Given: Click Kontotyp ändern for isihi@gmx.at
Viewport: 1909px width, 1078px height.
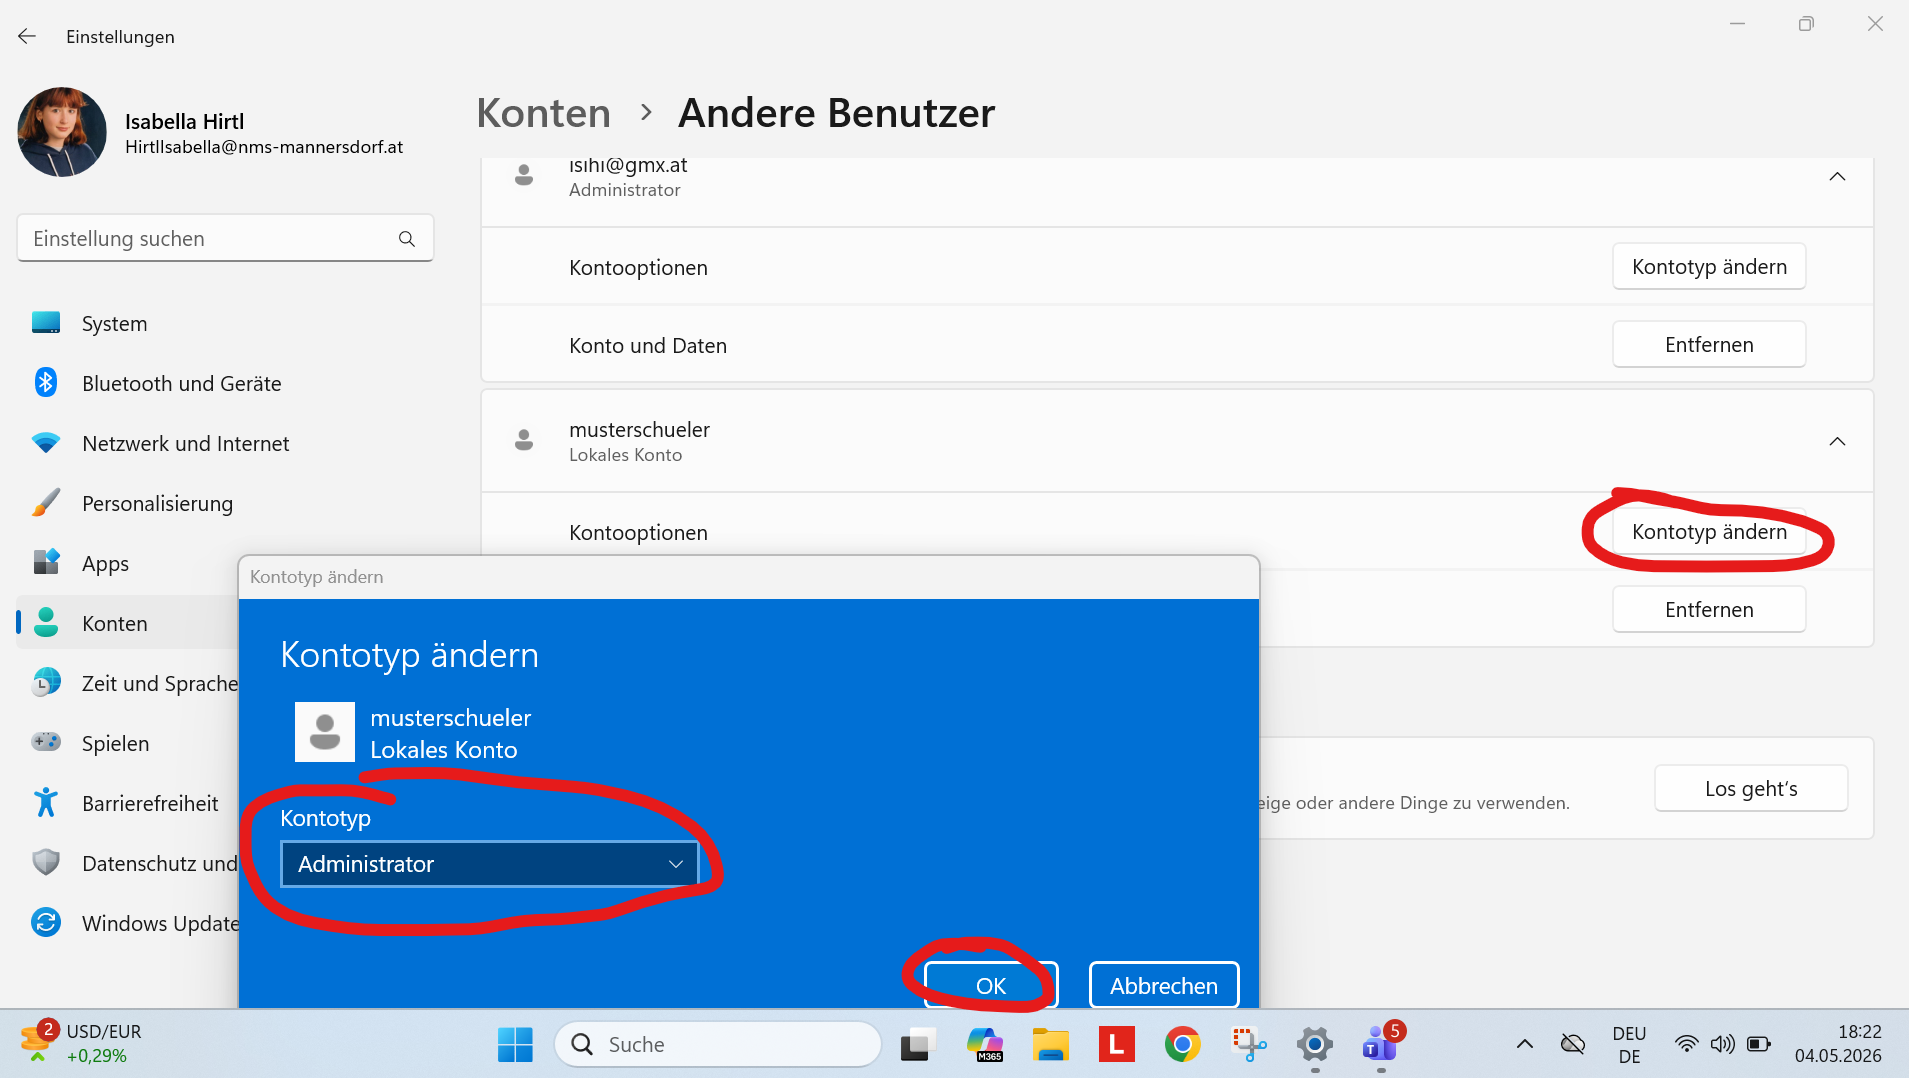Looking at the screenshot, I should (1709, 267).
